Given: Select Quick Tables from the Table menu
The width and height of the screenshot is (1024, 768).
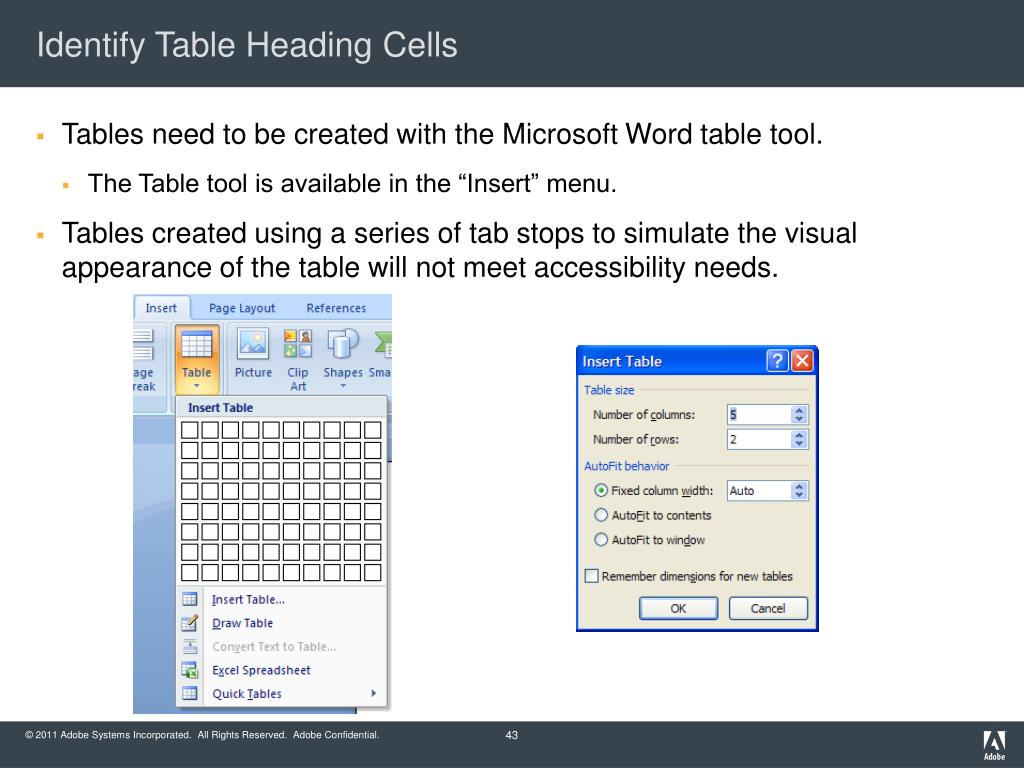Looking at the screenshot, I should pyautogui.click(x=247, y=694).
